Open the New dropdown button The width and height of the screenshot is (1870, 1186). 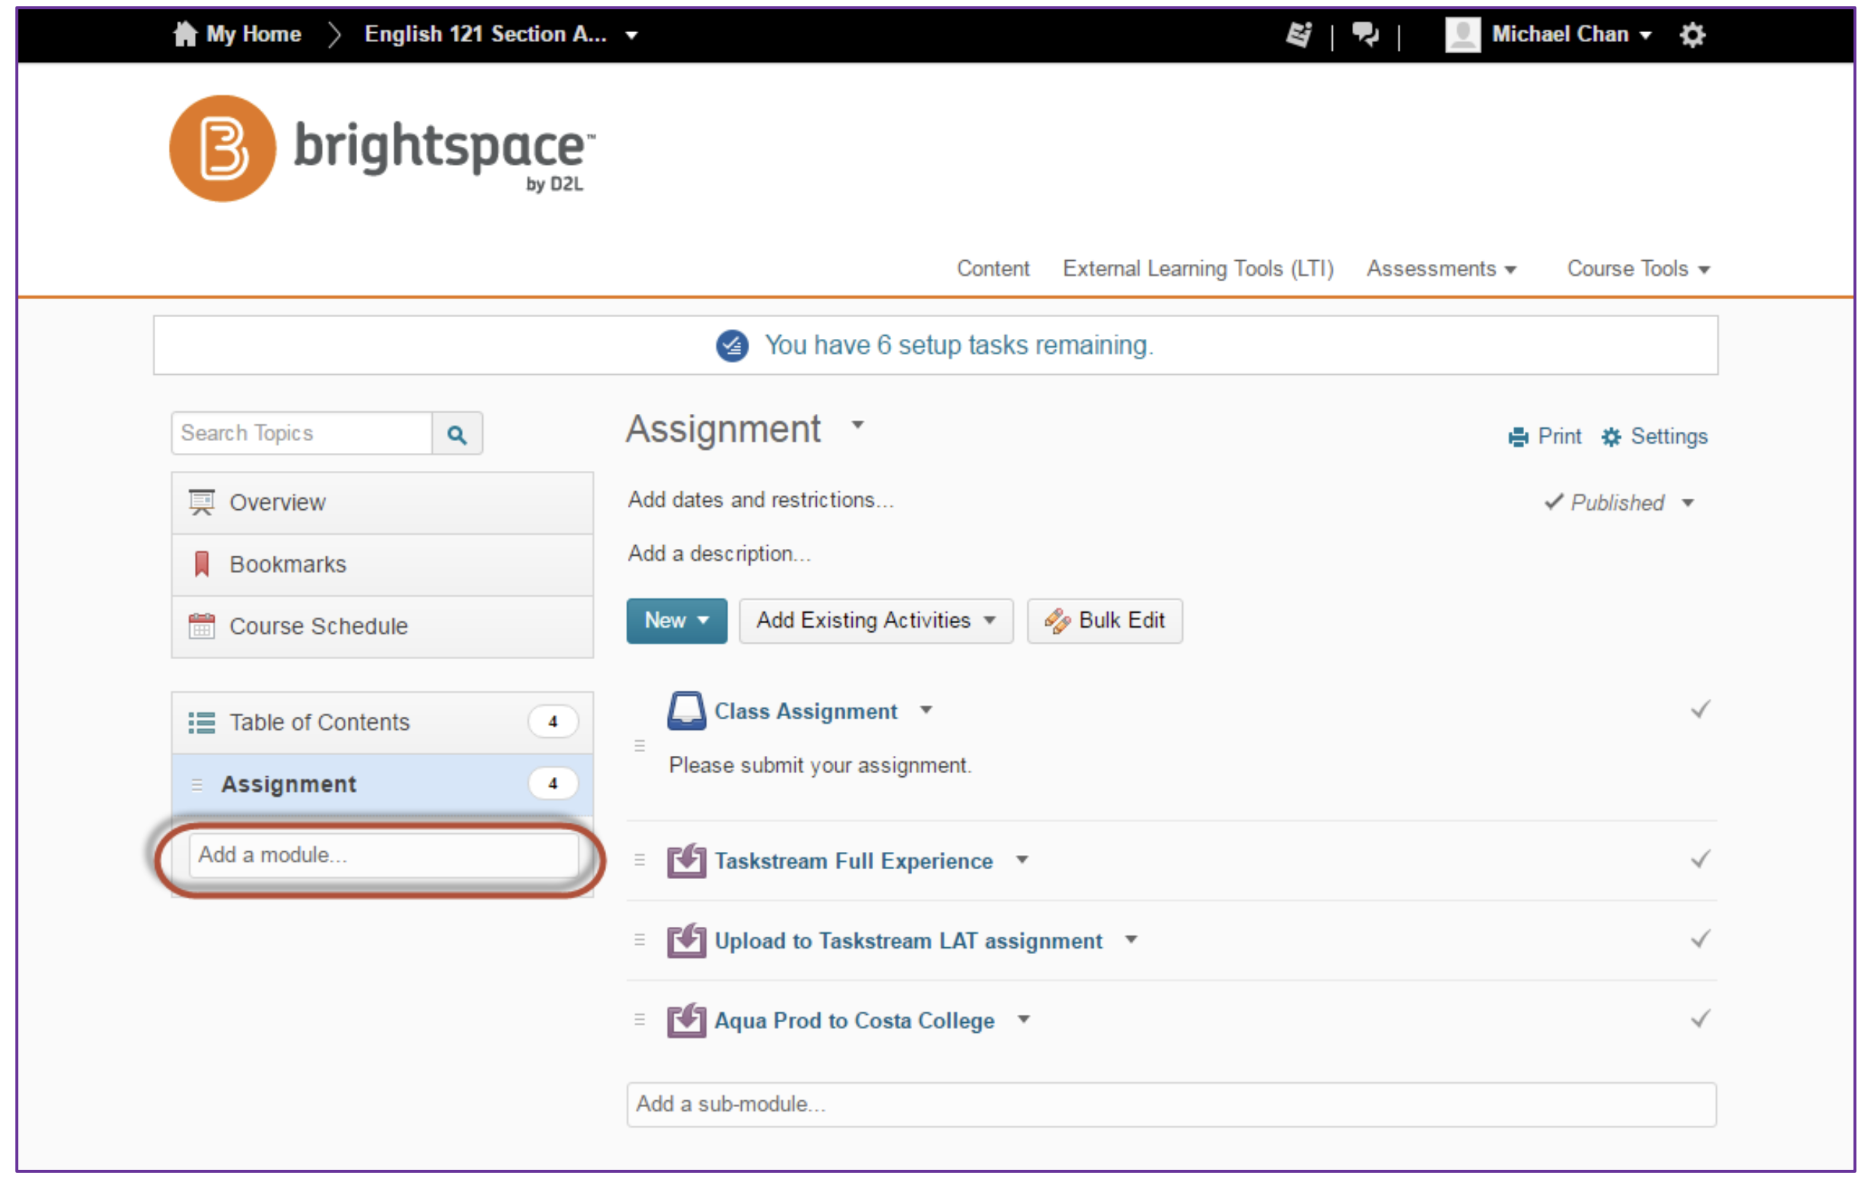point(677,621)
